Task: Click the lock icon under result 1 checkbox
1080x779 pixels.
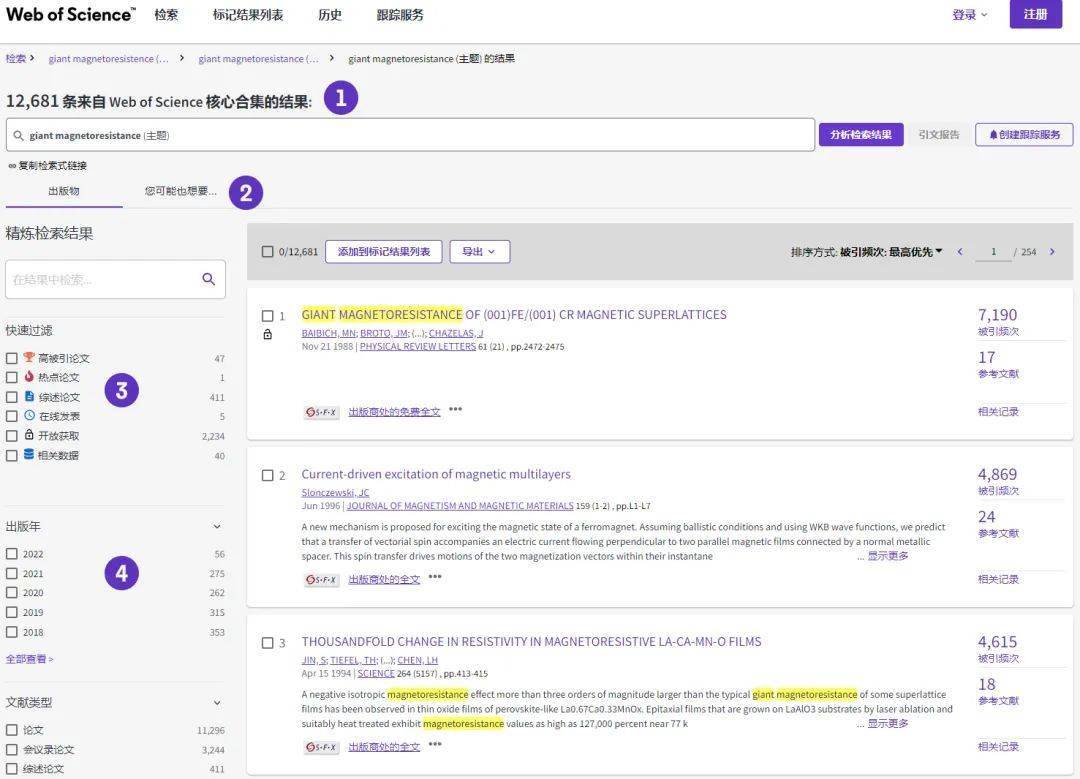Action: click(x=267, y=334)
